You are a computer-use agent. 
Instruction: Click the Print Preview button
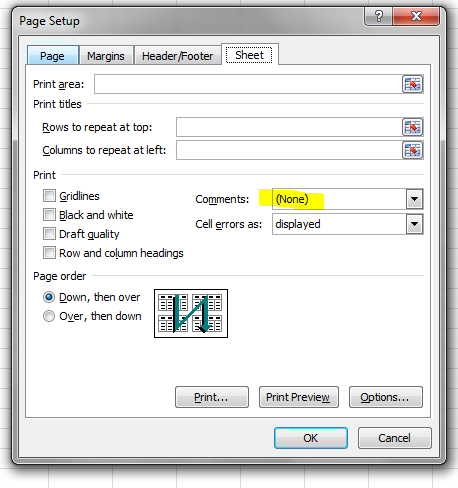(299, 397)
